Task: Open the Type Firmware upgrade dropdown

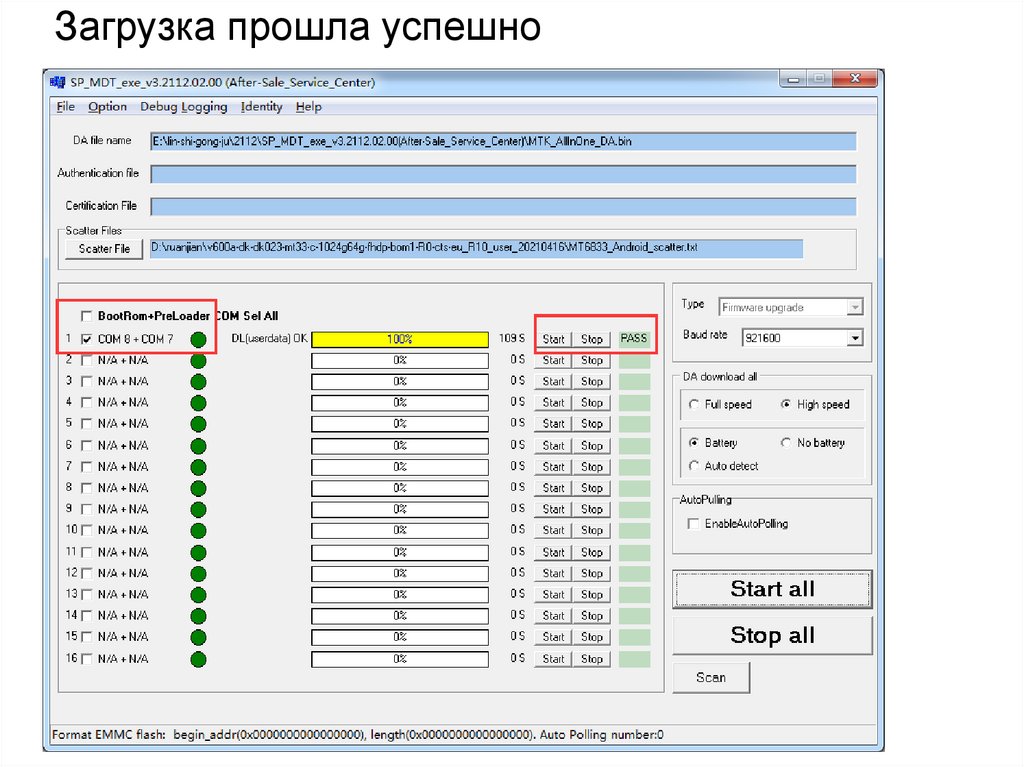Action: (x=854, y=307)
